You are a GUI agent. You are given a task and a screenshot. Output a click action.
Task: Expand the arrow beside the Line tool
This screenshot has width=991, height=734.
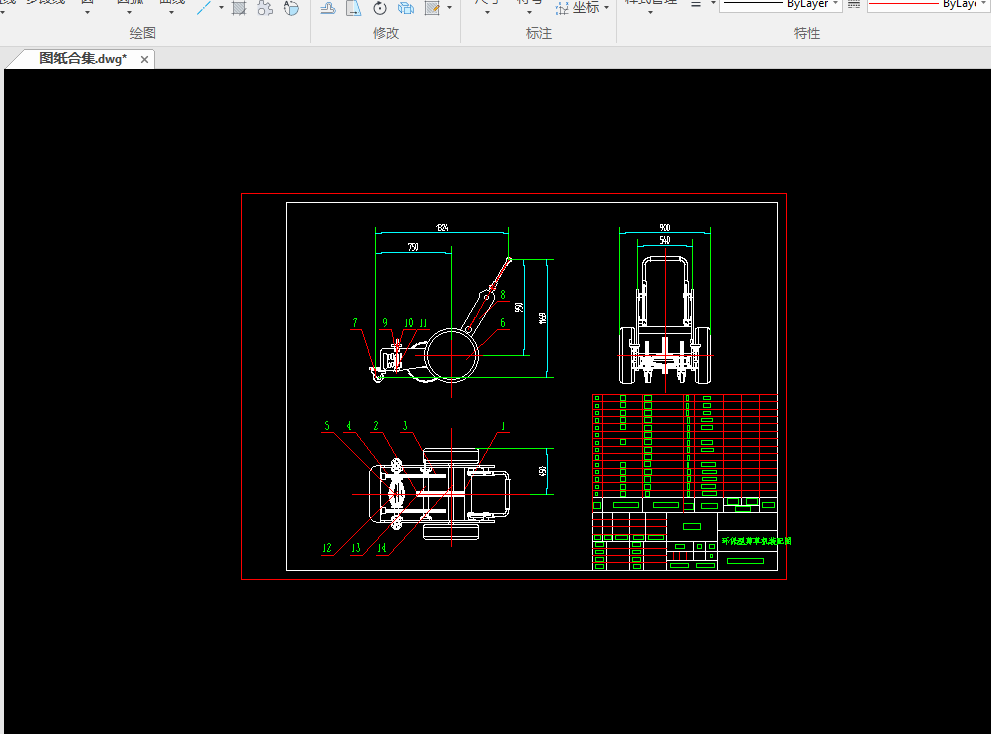[x=221, y=8]
